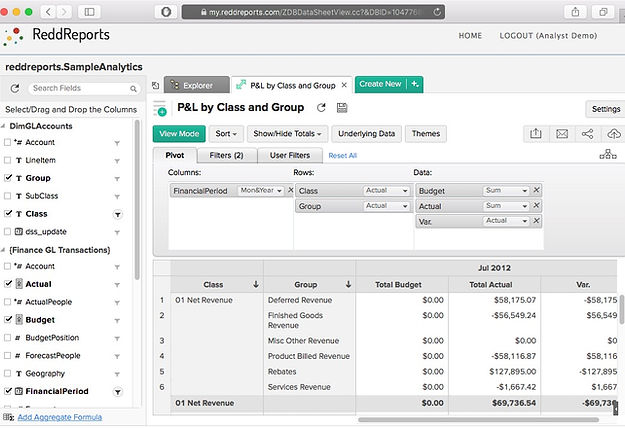Uncheck the Actual field
This screenshot has height=428, width=625.
coord(7,284)
